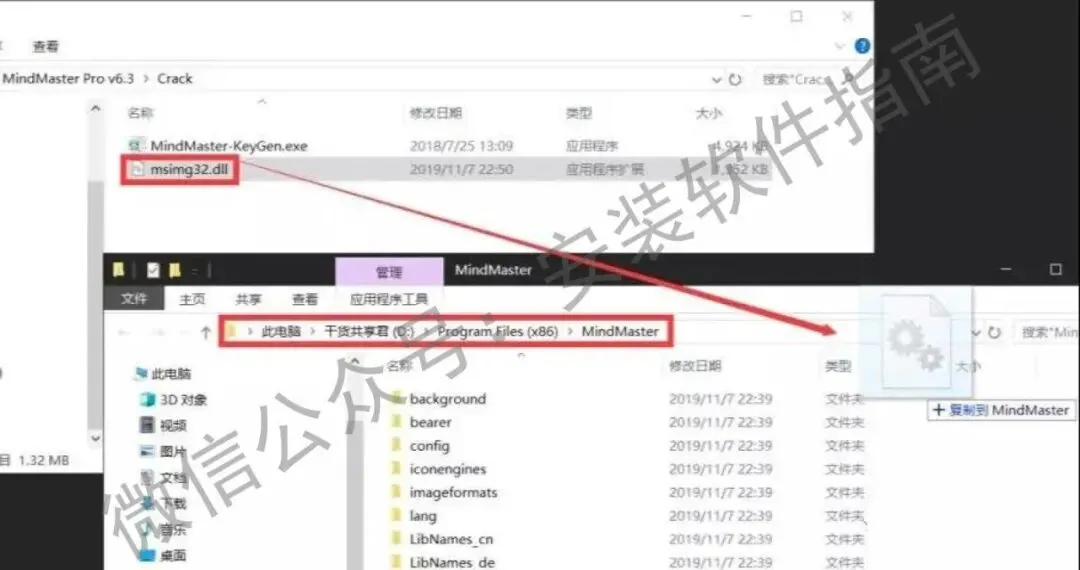Click the 3D 对象 cube icon
Image resolution: width=1080 pixels, height=570 pixels.
pyautogui.click(x=147, y=399)
